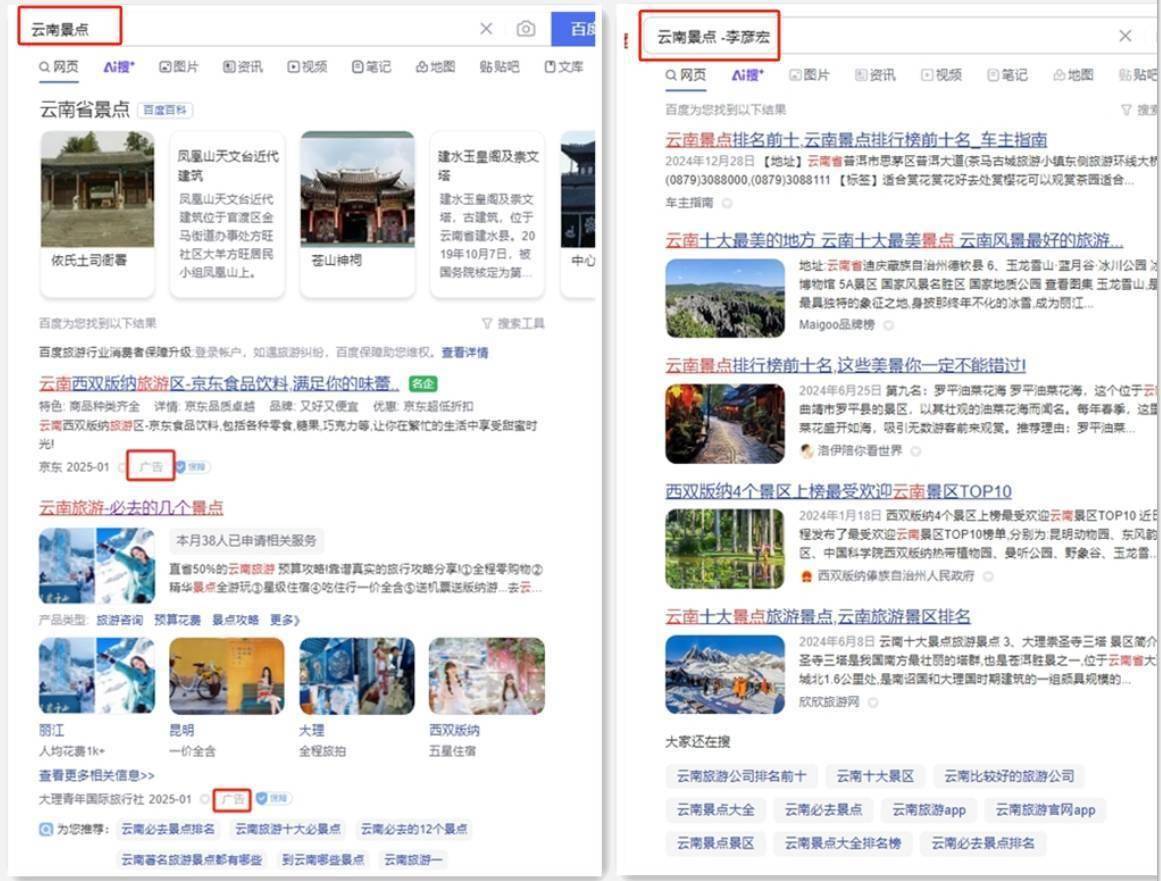Screen dimensions: 1161x881
Task: Click recommended search 云南旅游十大必景点
Action: click(x=288, y=829)
